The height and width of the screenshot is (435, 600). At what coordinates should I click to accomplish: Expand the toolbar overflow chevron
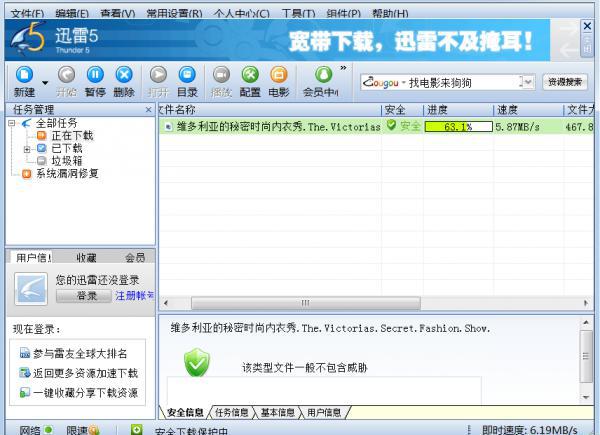(343, 68)
